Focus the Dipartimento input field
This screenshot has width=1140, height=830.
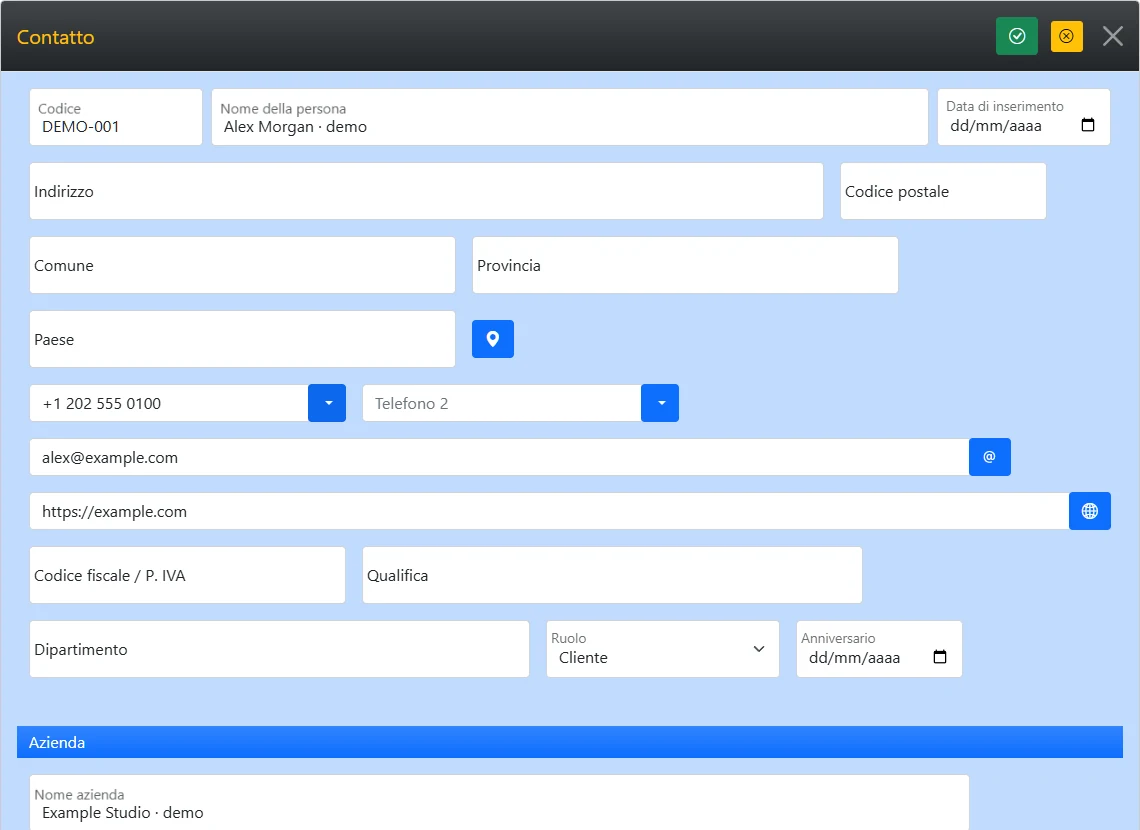[x=279, y=649]
